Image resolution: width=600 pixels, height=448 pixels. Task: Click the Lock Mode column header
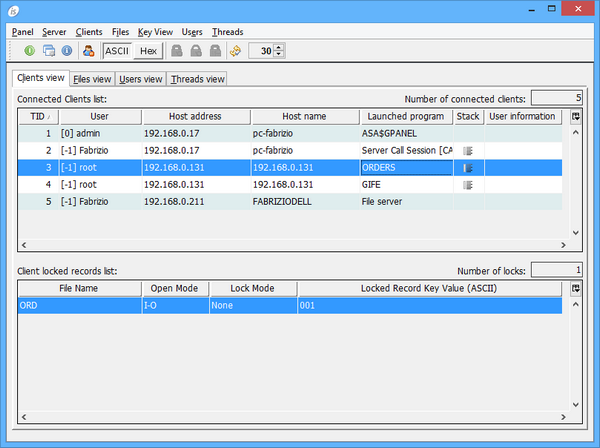click(x=252, y=289)
